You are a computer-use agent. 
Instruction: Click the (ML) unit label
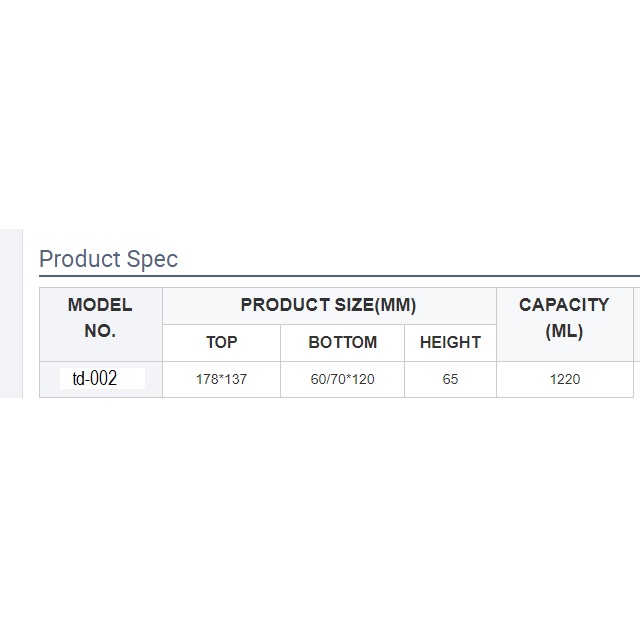coord(564,331)
